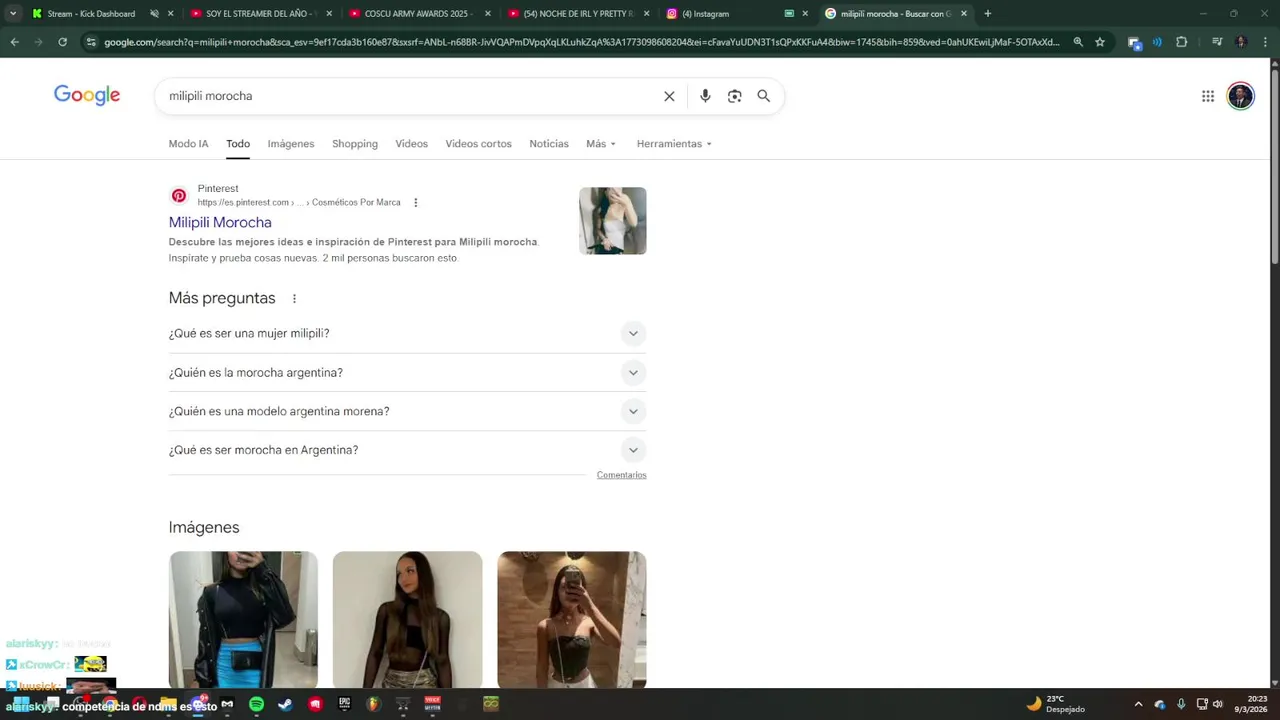Open media controls icon in Chrome toolbar
The image size is (1280, 720).
[x=1217, y=42]
